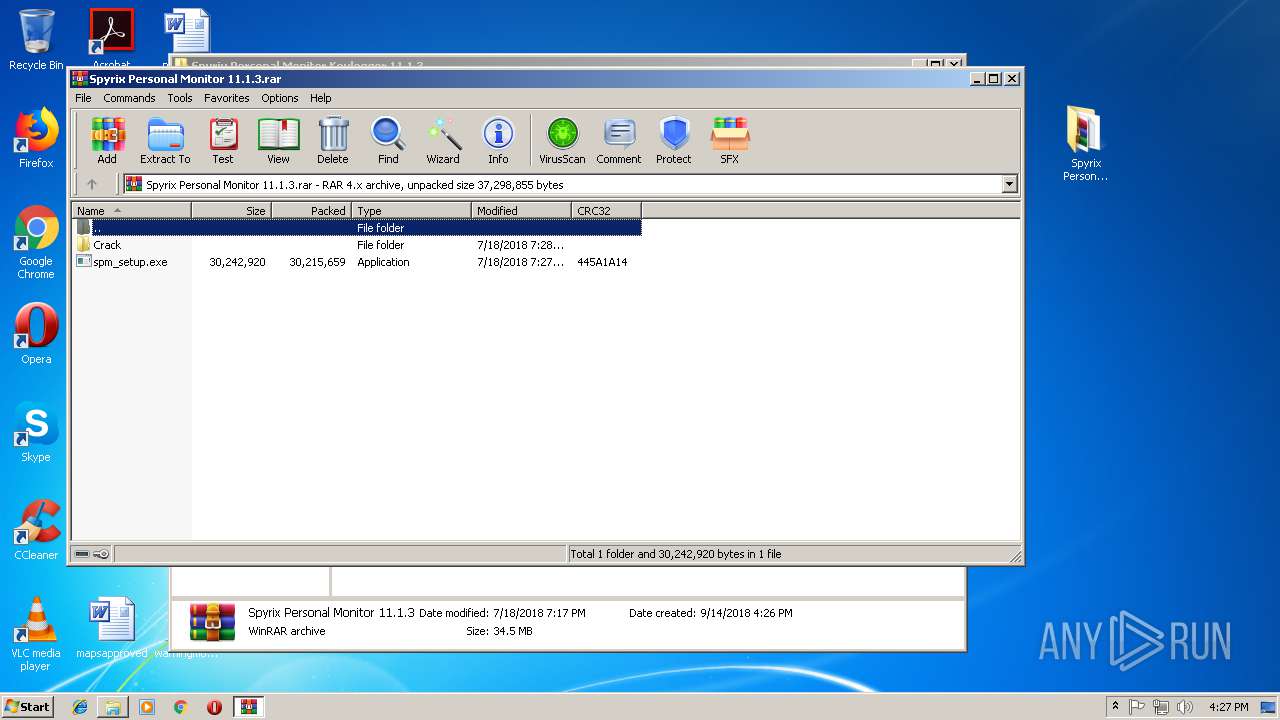Sort by Type column header
Screen dimensions: 1280x720
point(411,211)
